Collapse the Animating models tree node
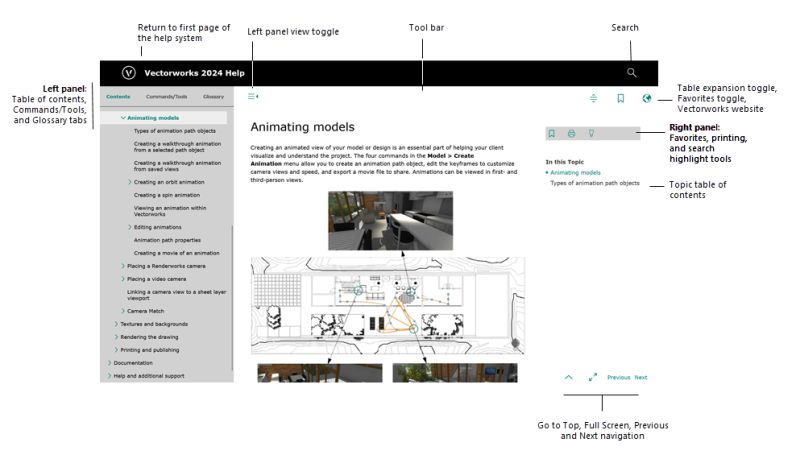This screenshot has height=459, width=800. click(x=123, y=118)
